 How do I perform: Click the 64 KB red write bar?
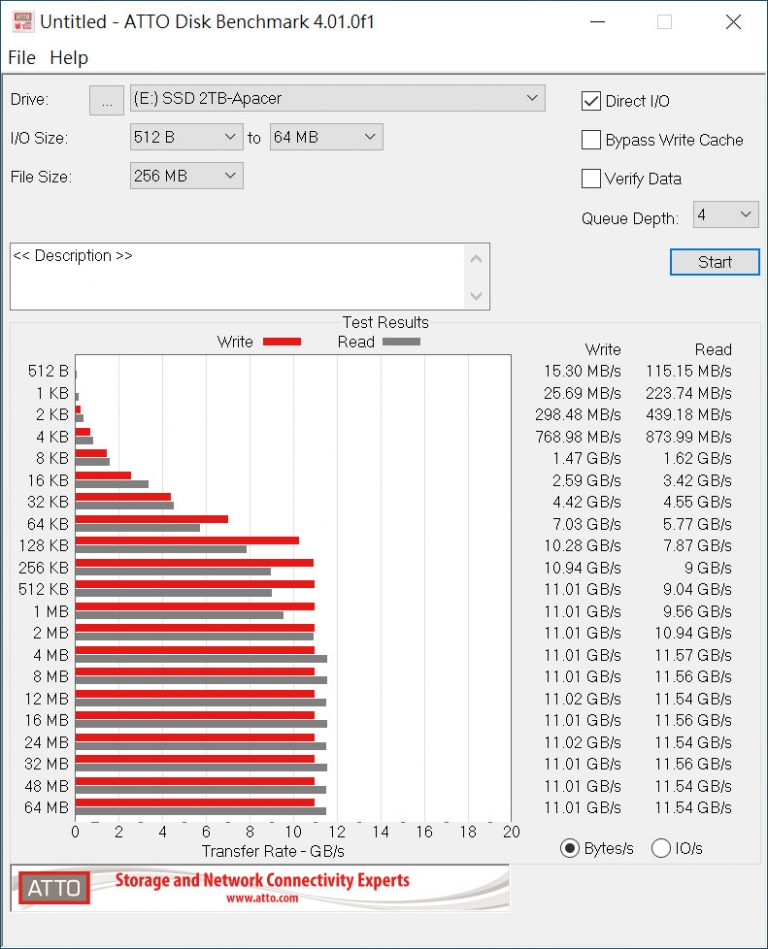[152, 519]
